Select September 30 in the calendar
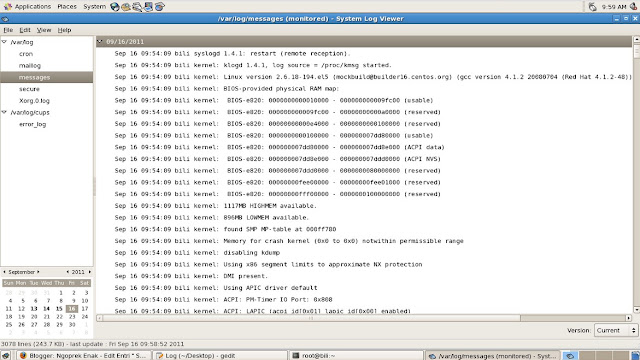 [x=72, y=324]
